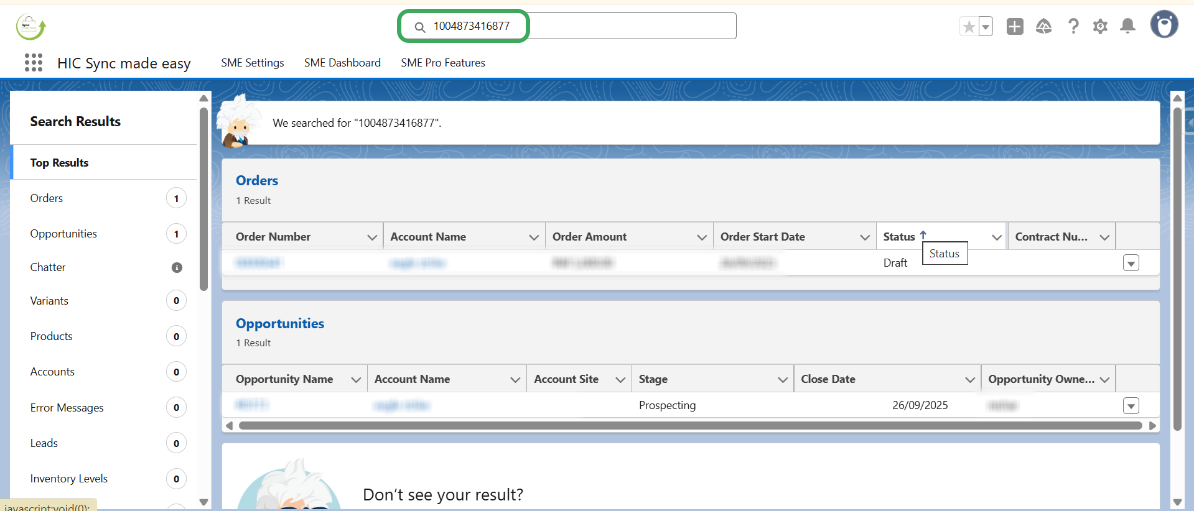Open Stage column dropdown
This screenshot has width=1194, height=511.
click(782, 379)
